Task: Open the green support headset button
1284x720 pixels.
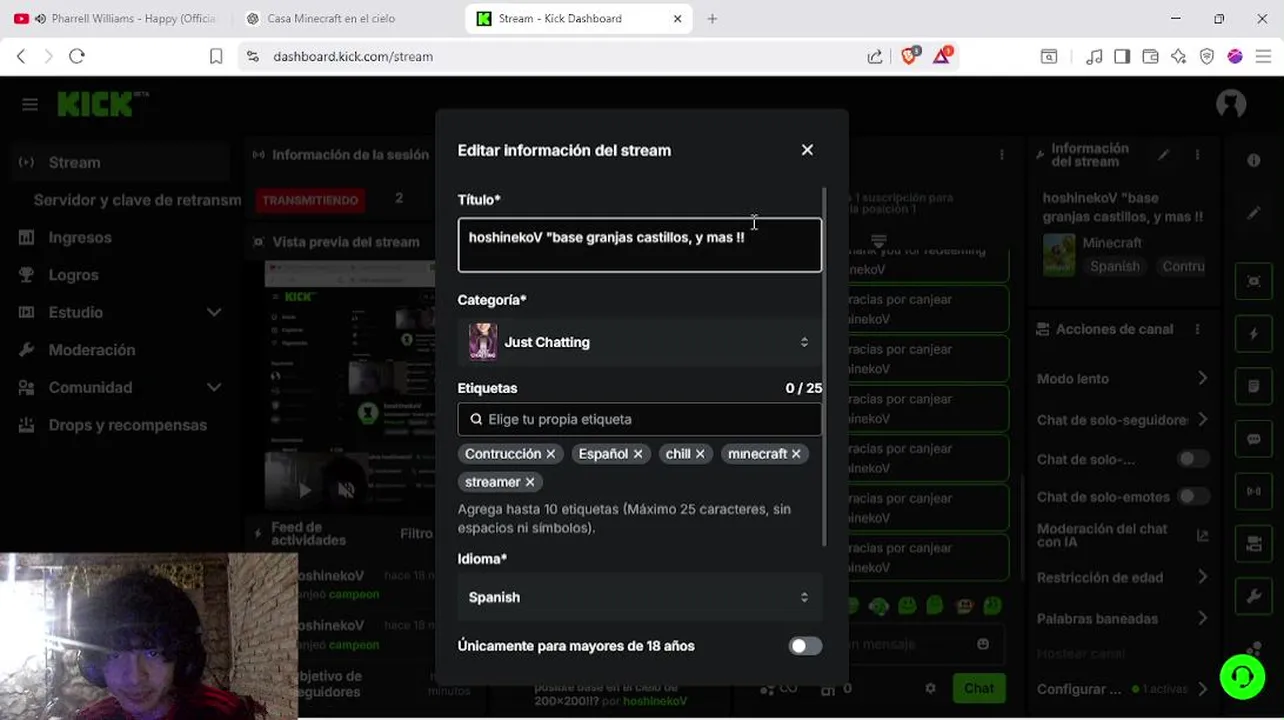Action: 1243,677
